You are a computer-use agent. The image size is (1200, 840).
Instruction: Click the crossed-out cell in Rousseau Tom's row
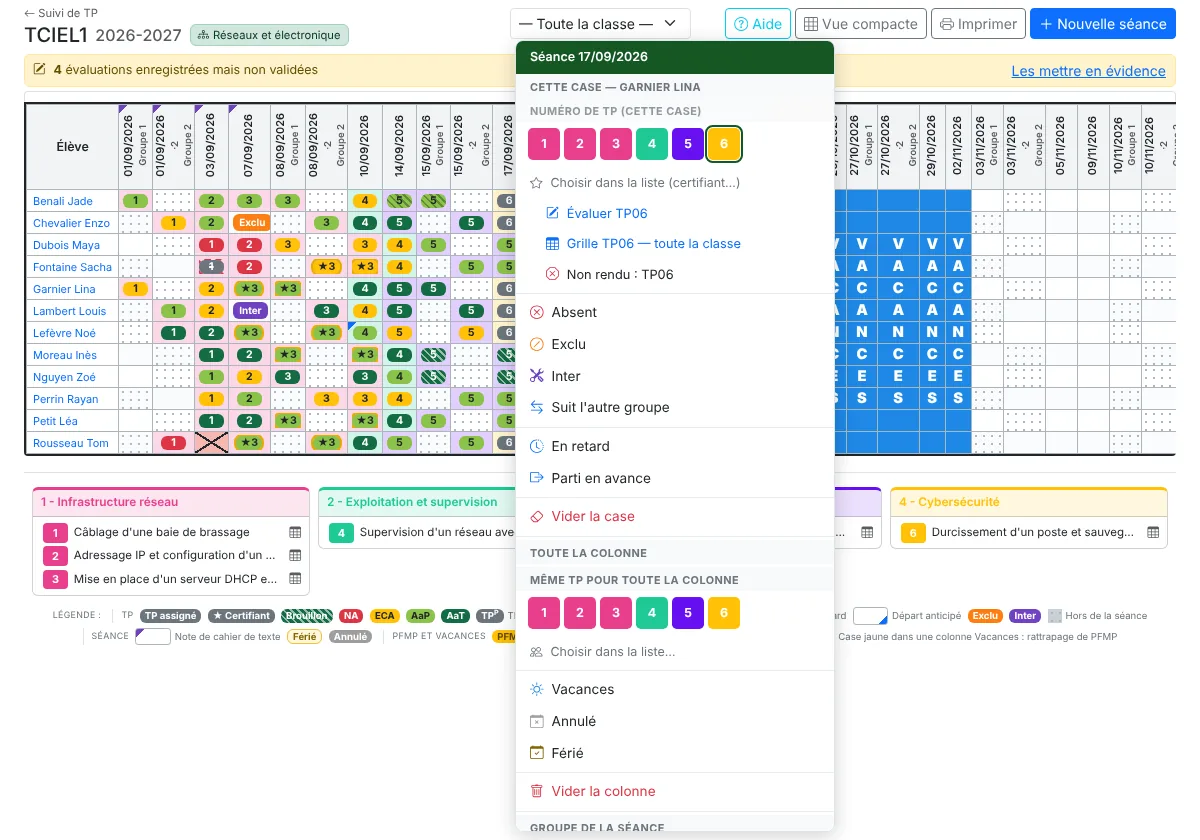[x=211, y=443]
